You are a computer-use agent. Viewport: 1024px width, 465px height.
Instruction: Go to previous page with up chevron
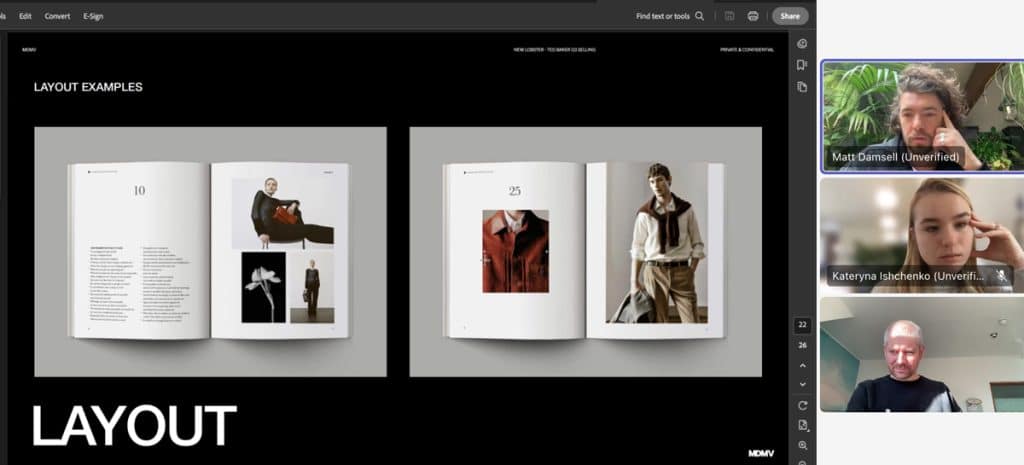click(802, 366)
